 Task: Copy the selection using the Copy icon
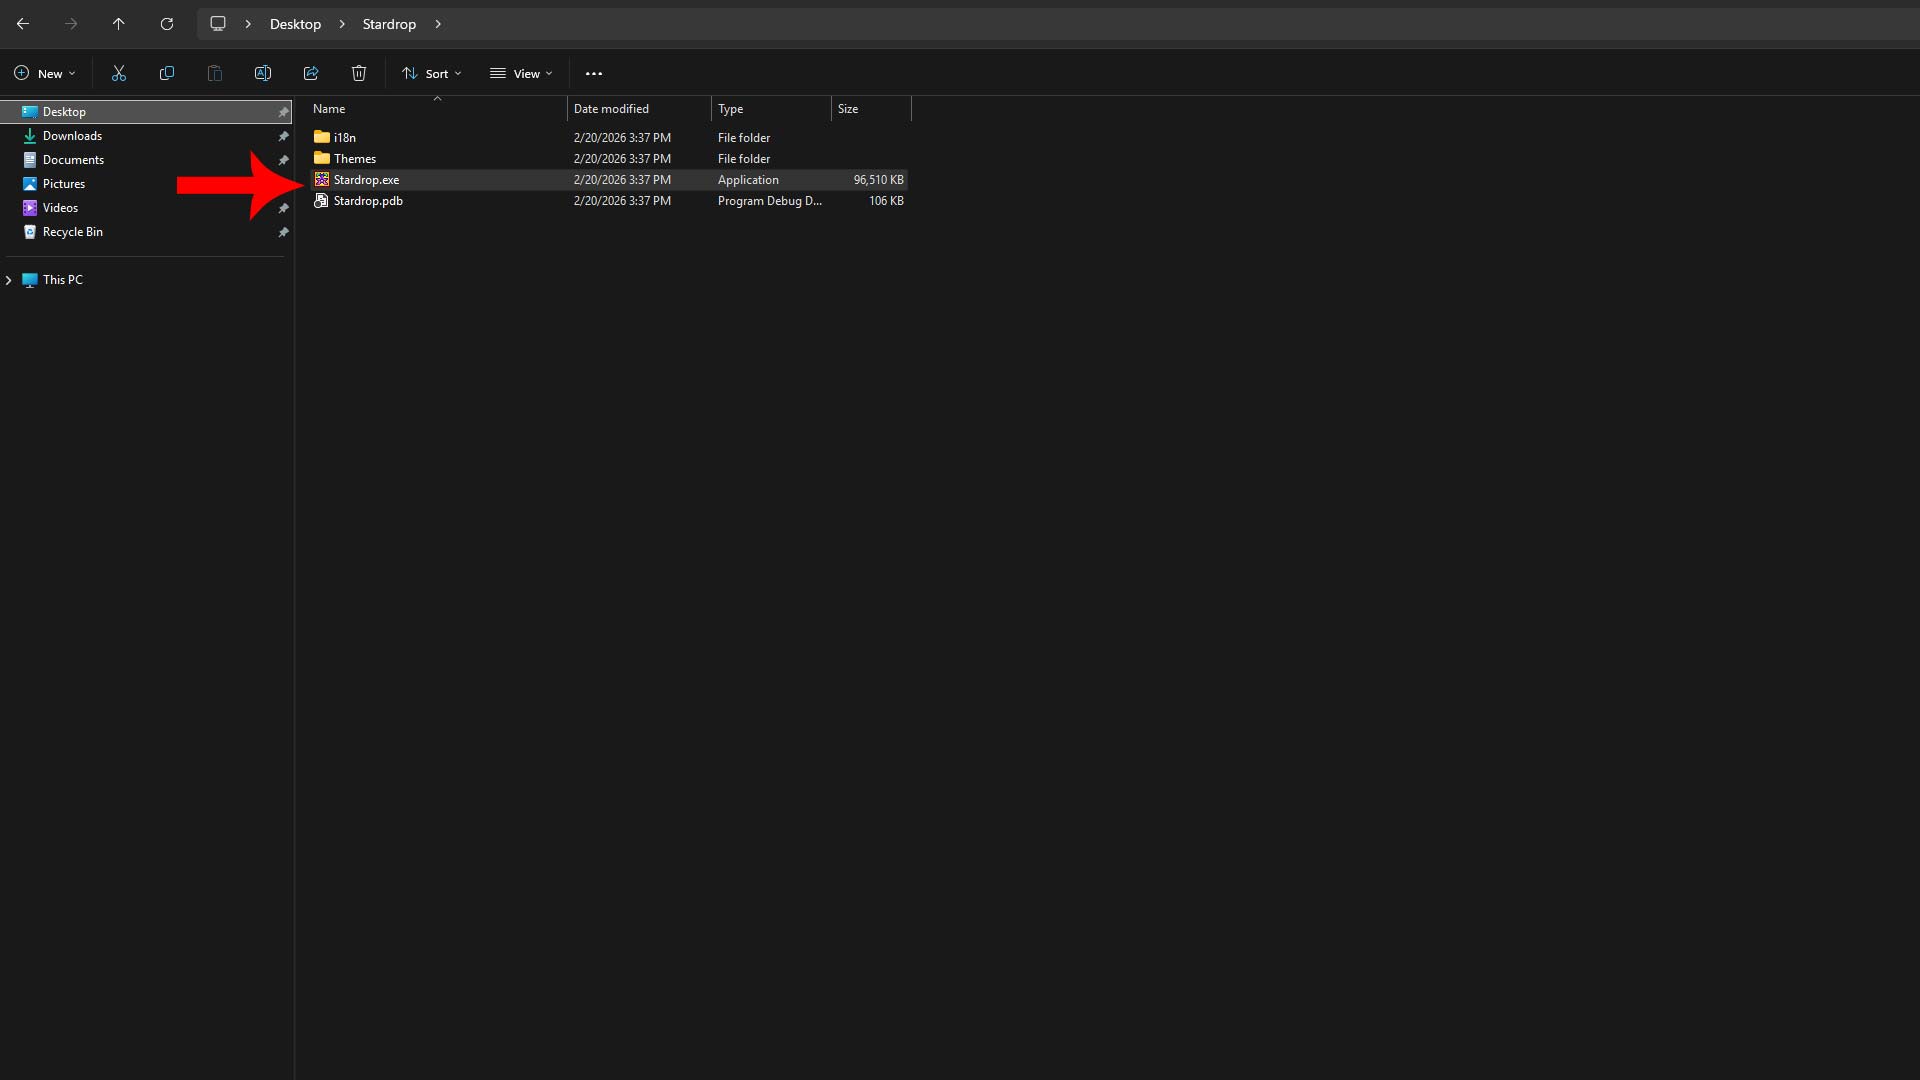[167, 72]
